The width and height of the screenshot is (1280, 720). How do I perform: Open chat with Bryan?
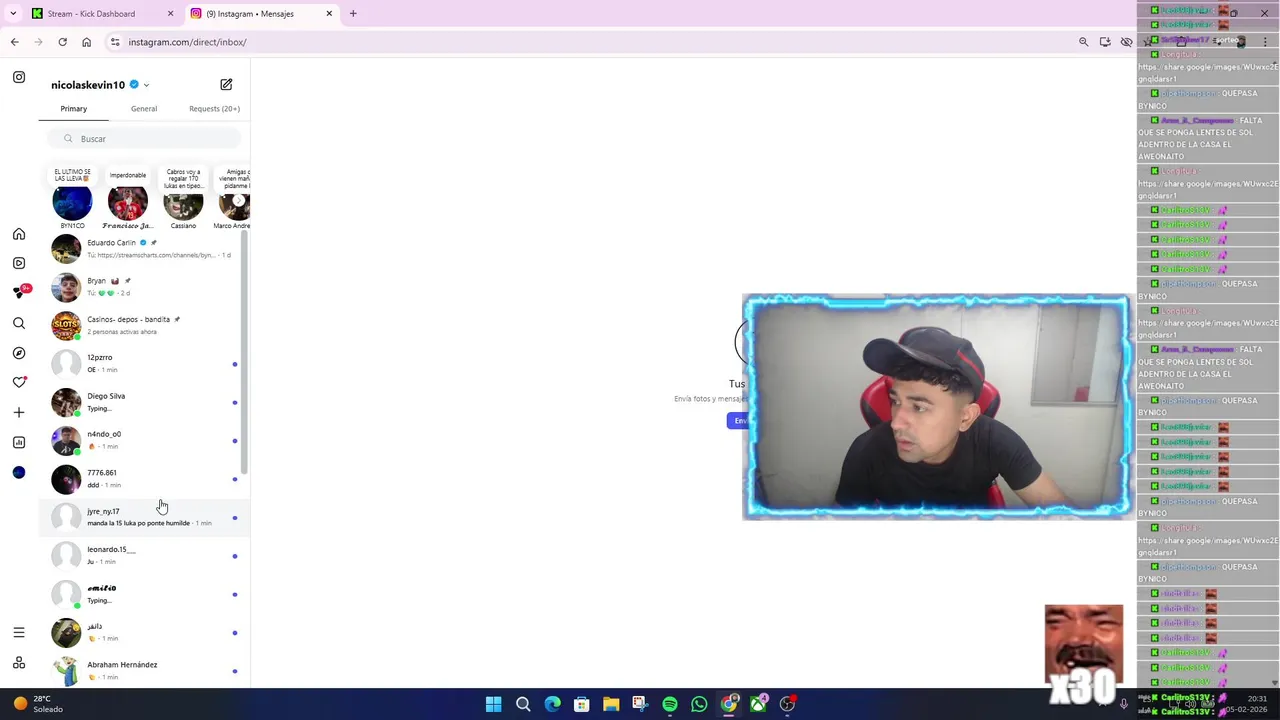point(145,287)
